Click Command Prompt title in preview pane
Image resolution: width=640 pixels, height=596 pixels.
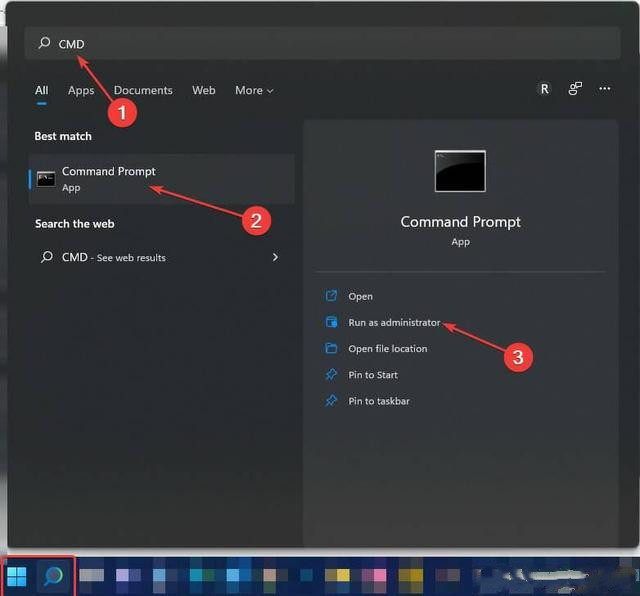[x=460, y=222]
